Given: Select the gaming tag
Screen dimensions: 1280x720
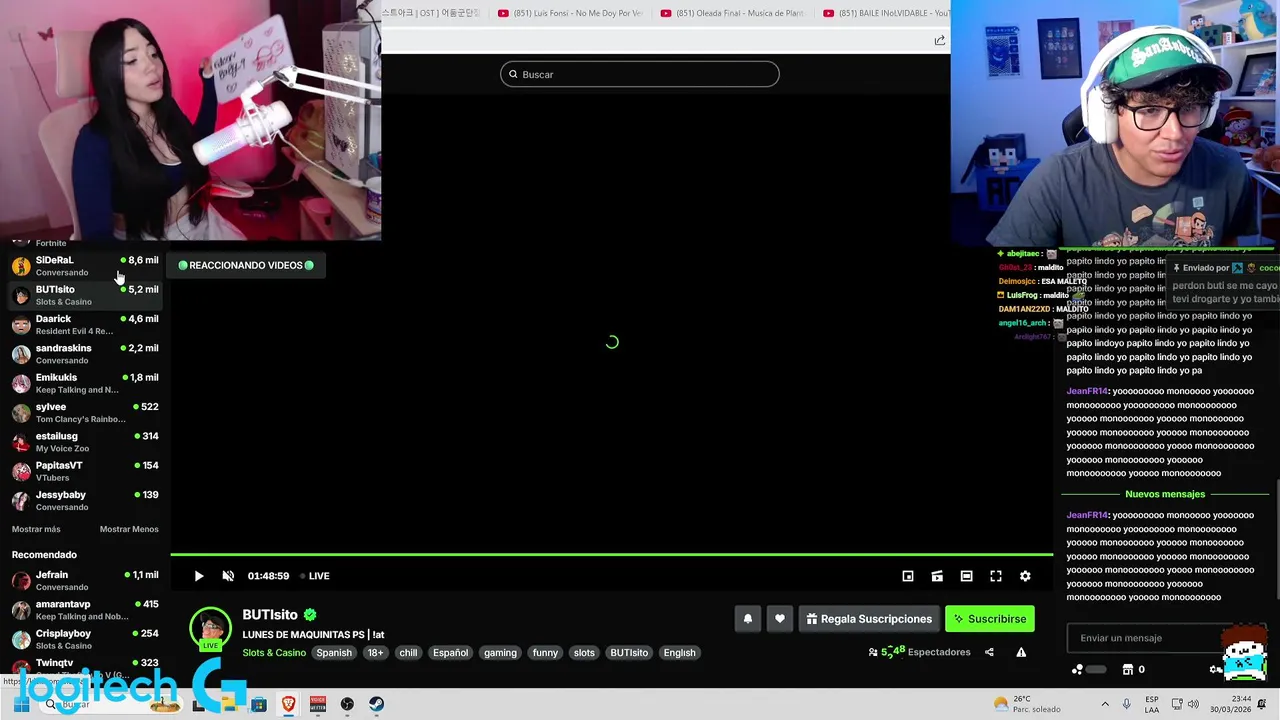Looking at the screenshot, I should [500, 653].
